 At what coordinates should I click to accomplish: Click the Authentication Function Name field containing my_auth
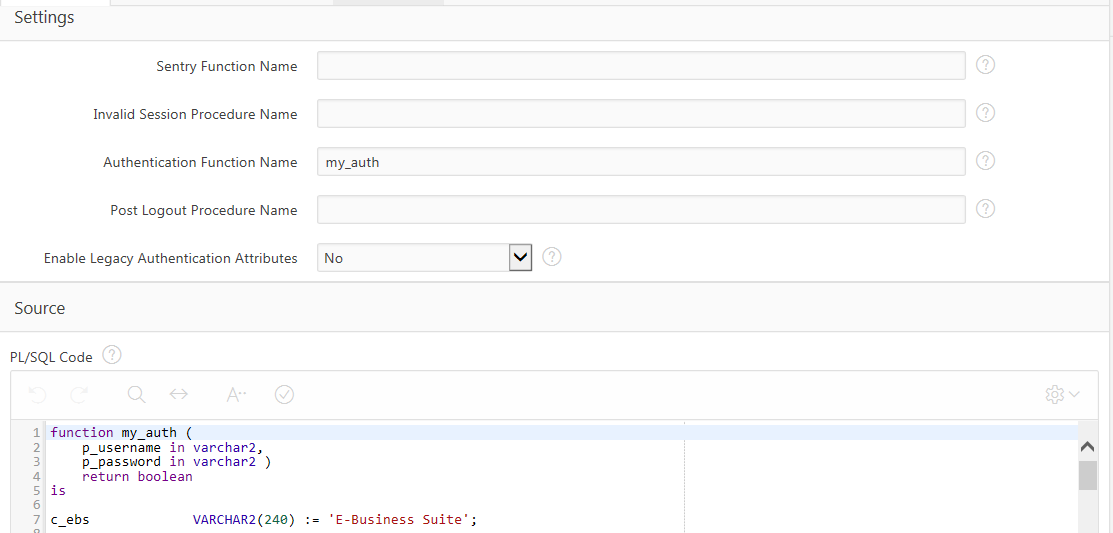click(x=640, y=162)
